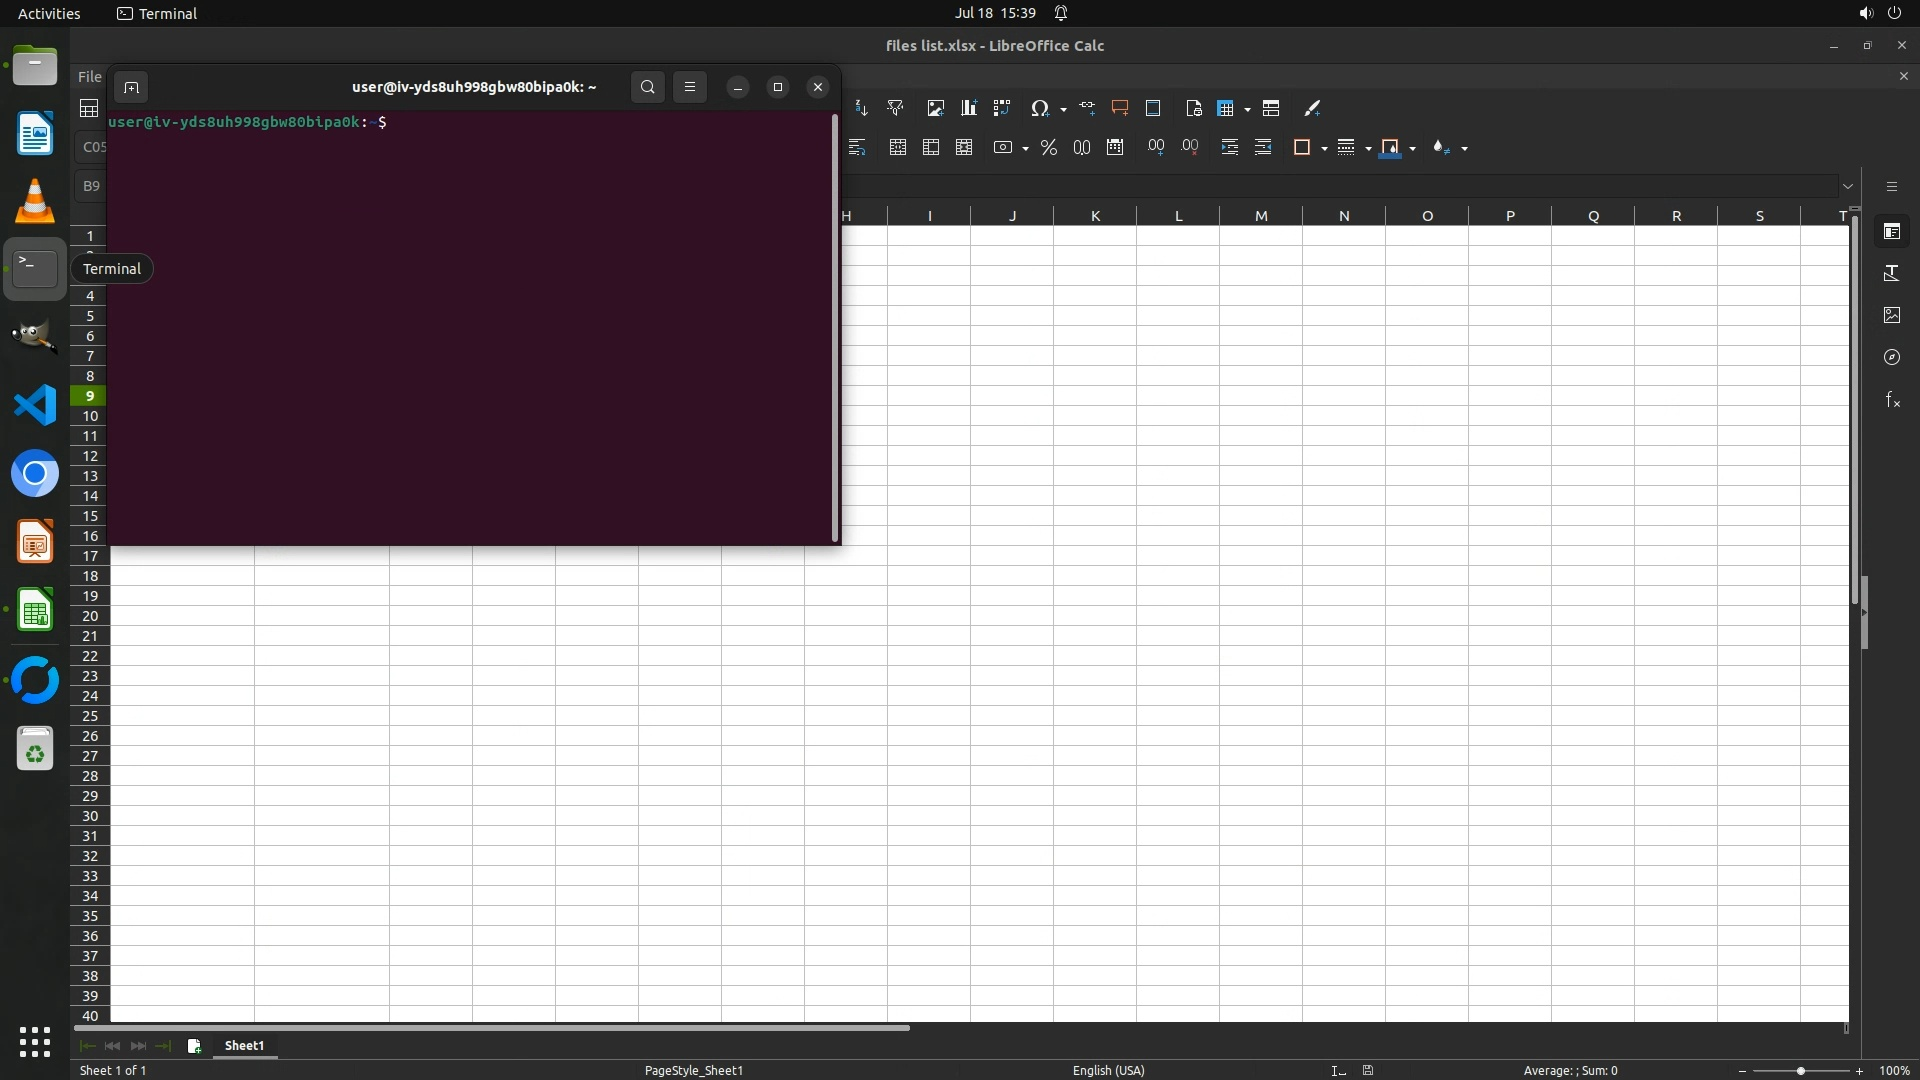This screenshot has width=1920, height=1080.
Task: Expand the Special Character omega dropdown
Action: pos(1063,110)
